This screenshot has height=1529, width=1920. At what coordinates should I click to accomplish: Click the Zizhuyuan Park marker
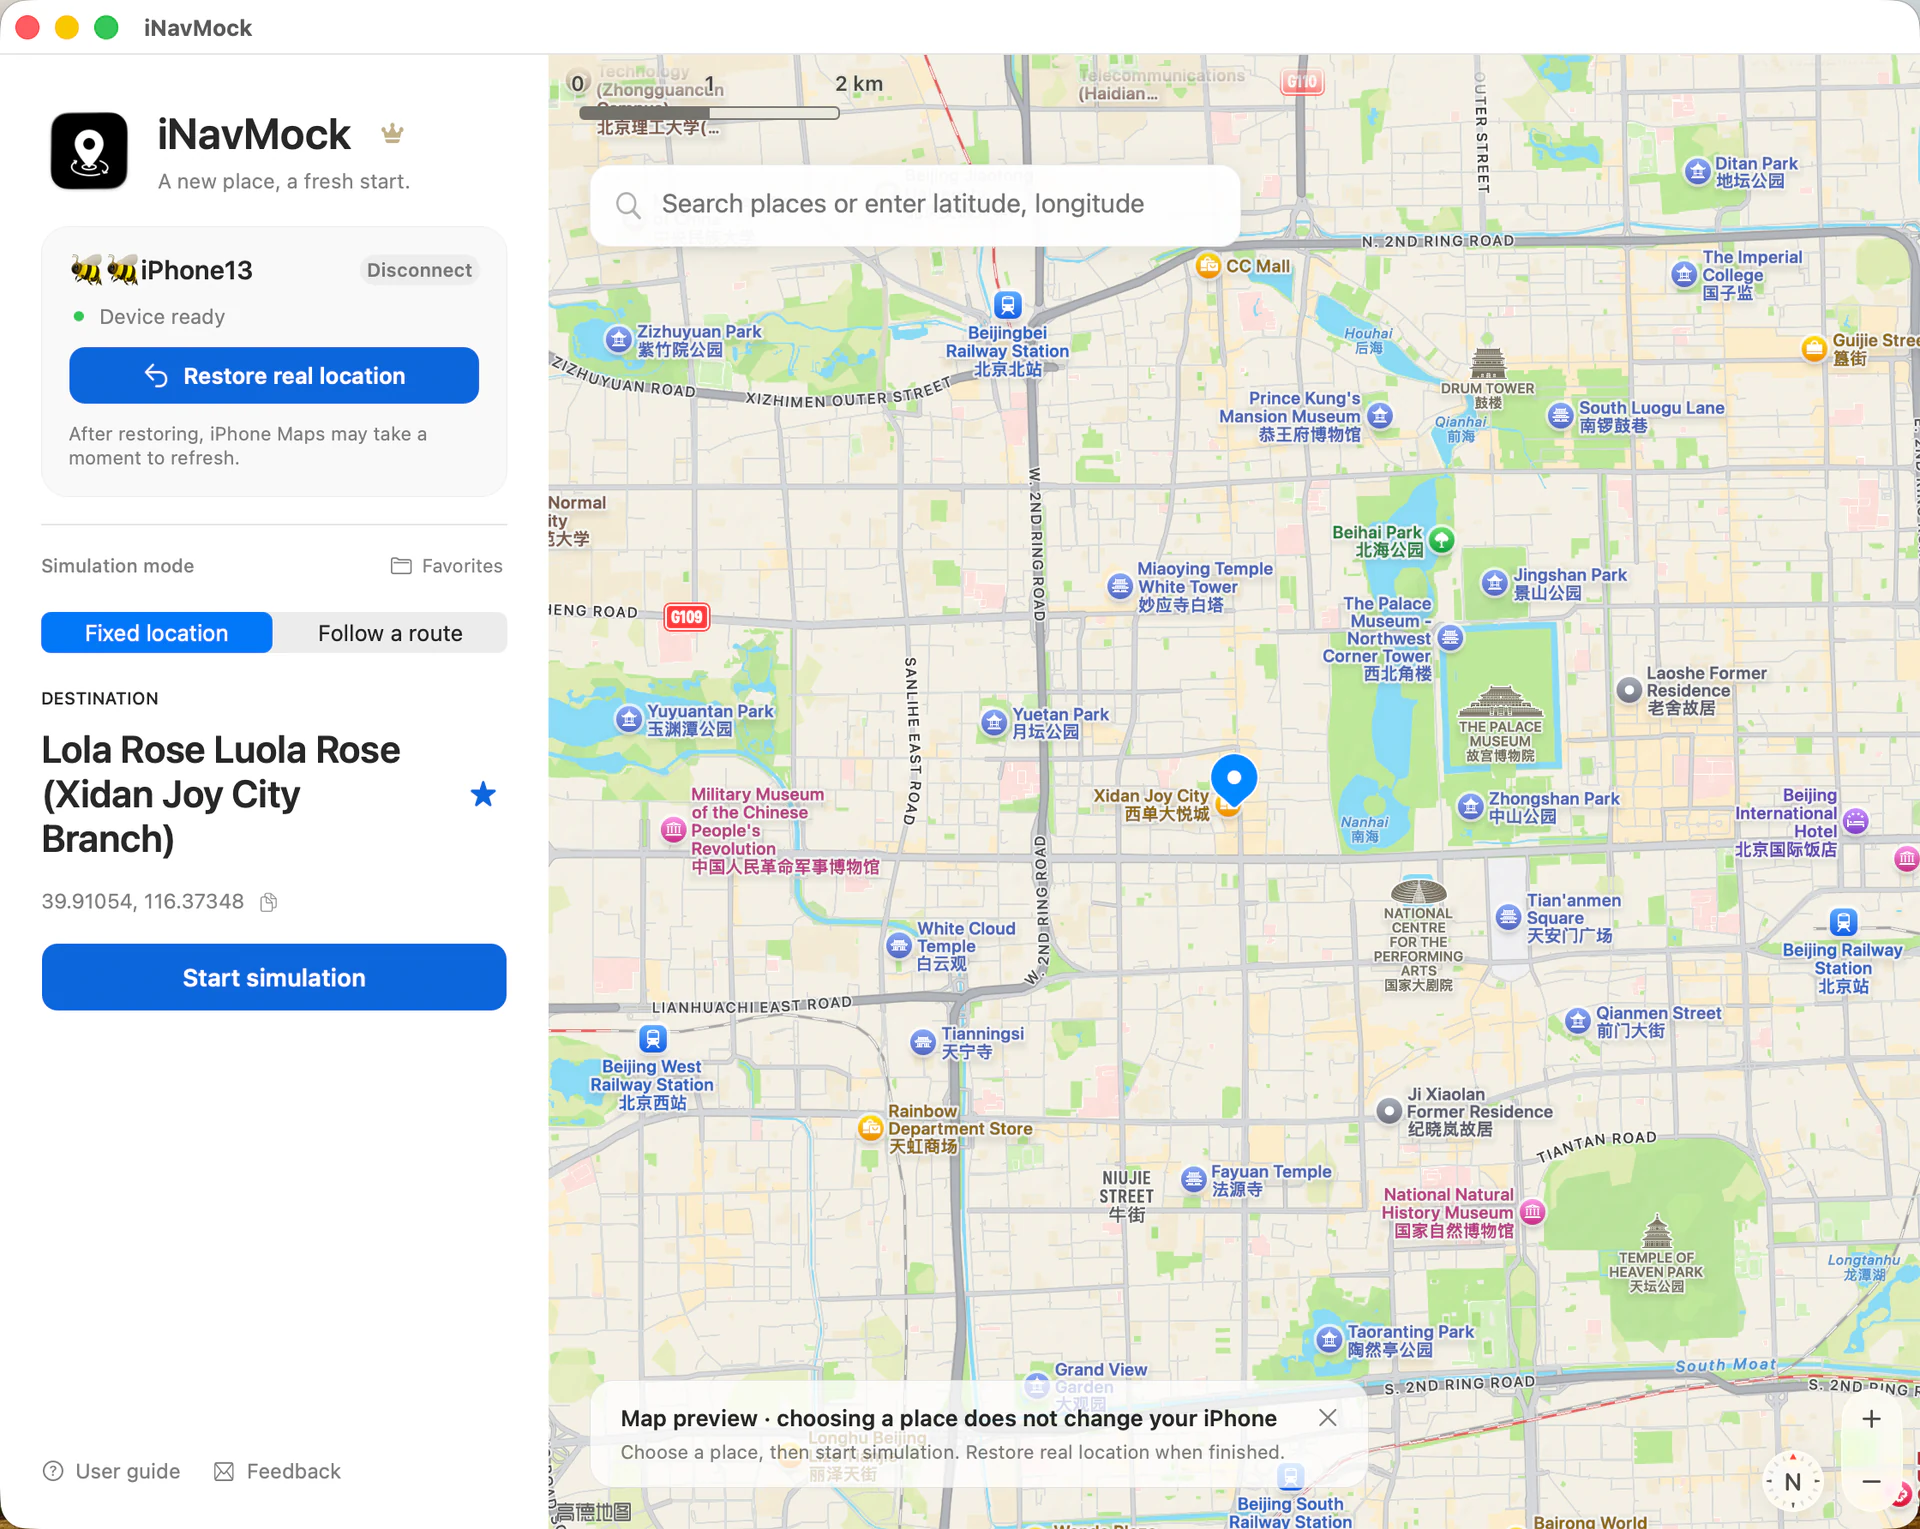click(618, 339)
